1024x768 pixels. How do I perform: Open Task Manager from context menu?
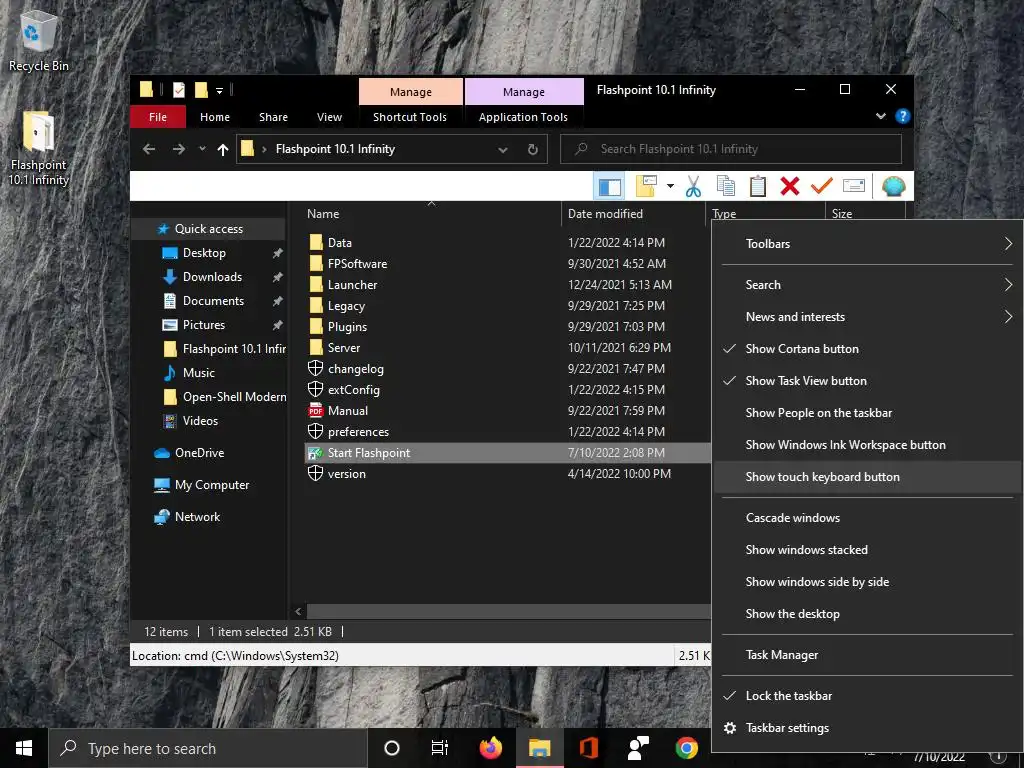pos(867,655)
